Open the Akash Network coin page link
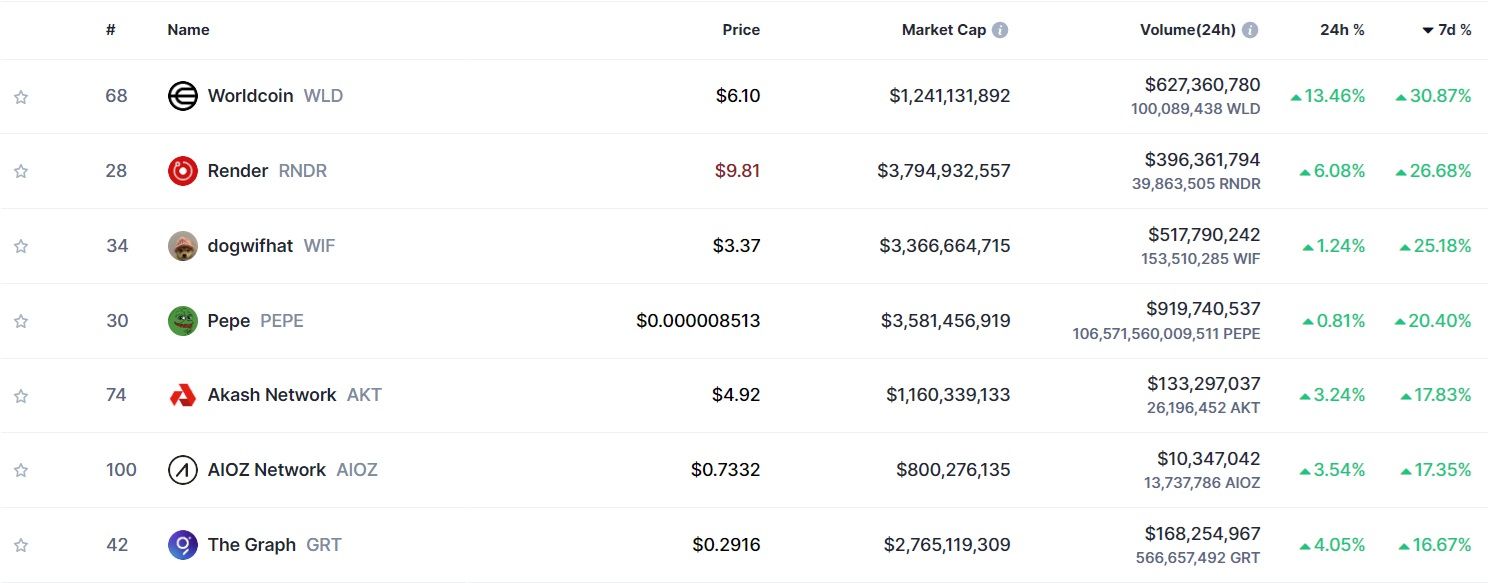 [272, 395]
